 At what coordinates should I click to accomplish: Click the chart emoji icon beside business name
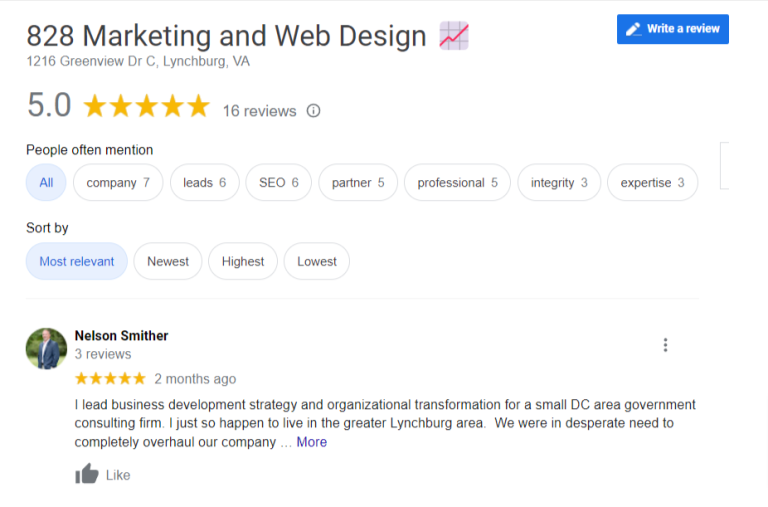point(454,36)
